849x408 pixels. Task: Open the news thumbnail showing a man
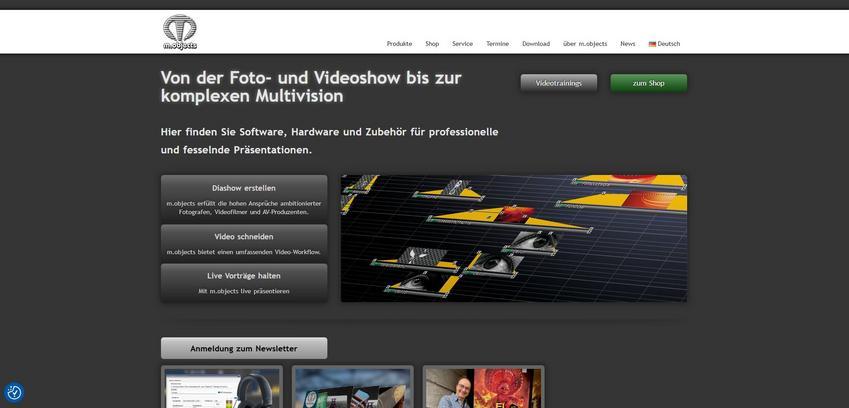[x=484, y=387]
